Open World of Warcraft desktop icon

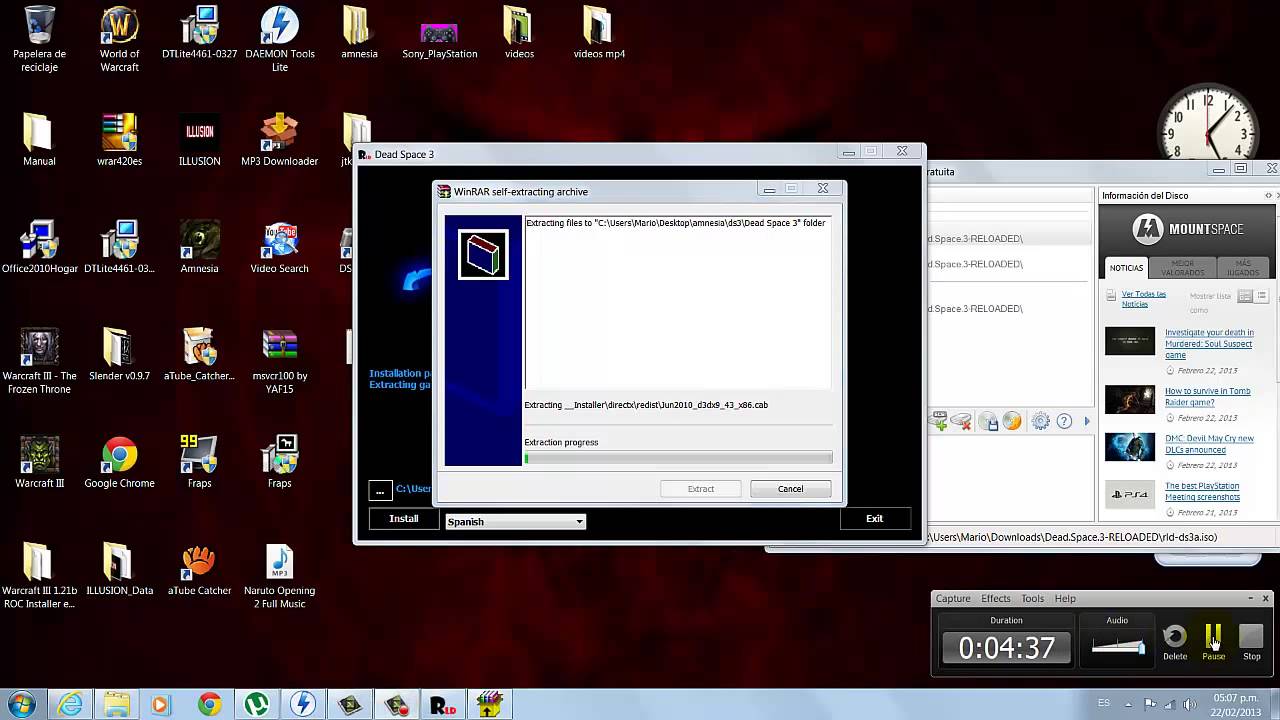(x=119, y=39)
